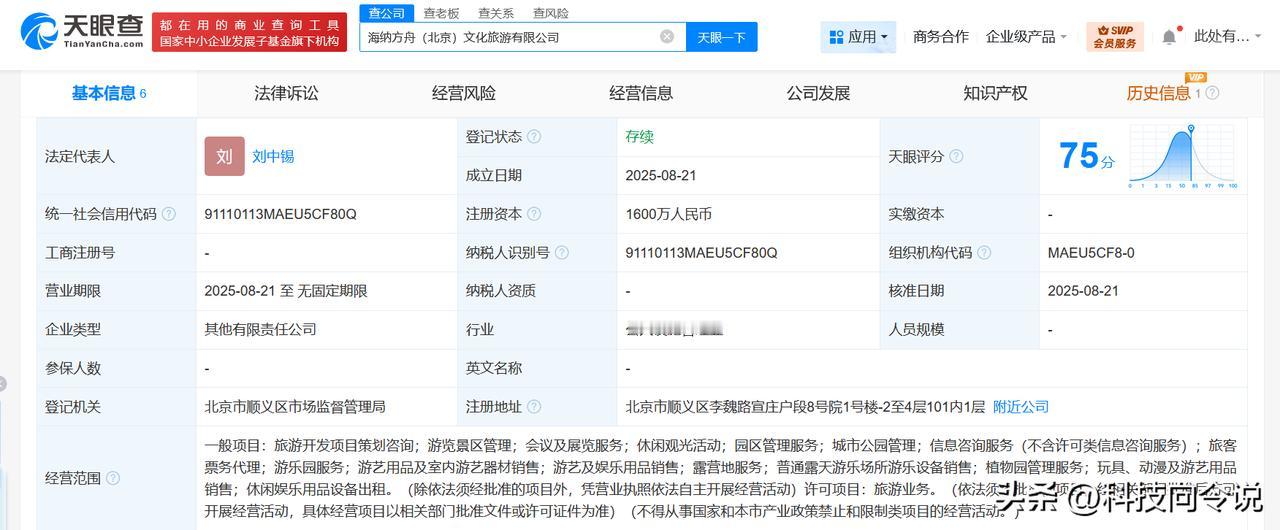Switch to the 查公司 search tab
Screen dimensions: 1280x530
386,13
